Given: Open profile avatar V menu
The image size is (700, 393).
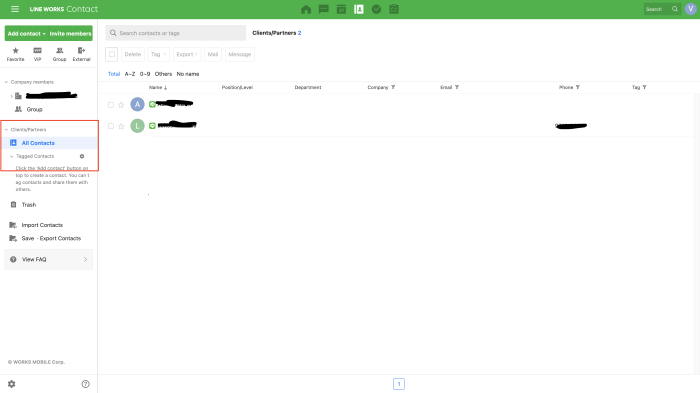Looking at the screenshot, I should click(x=691, y=9).
